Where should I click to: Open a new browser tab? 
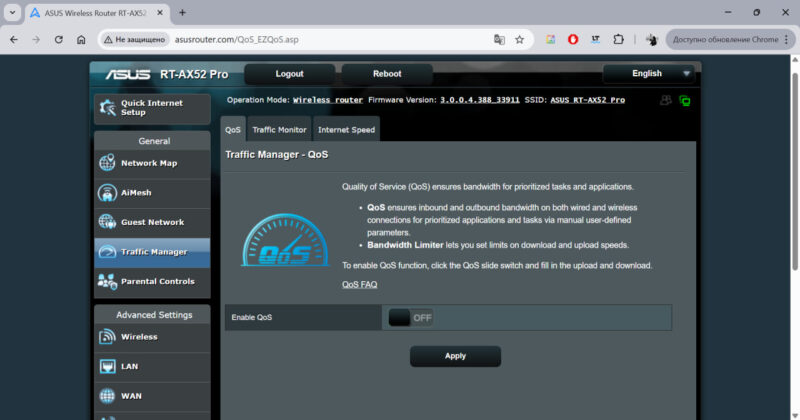182,13
